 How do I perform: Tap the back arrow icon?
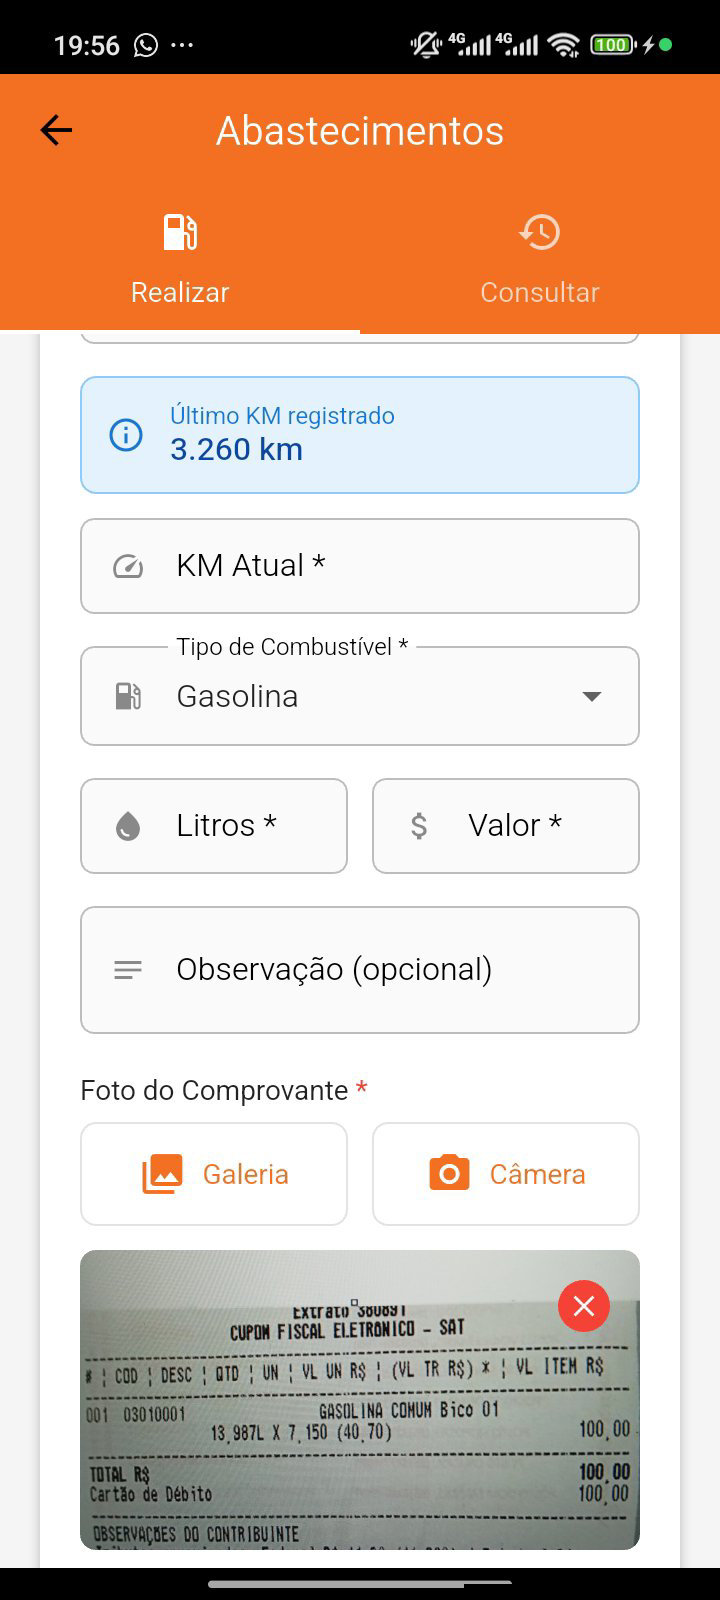point(56,130)
